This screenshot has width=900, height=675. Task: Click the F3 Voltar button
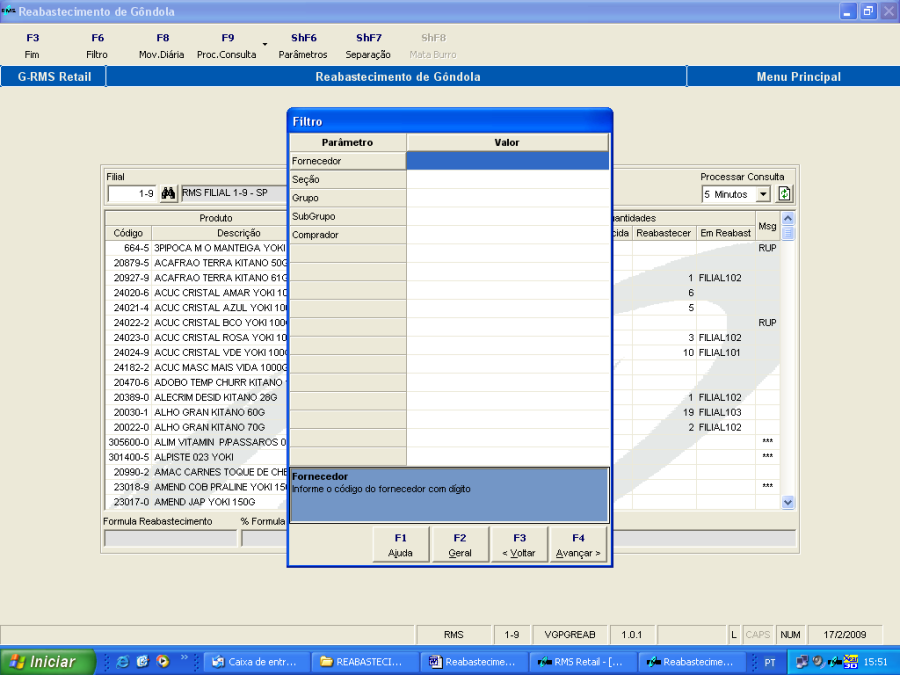coord(519,545)
